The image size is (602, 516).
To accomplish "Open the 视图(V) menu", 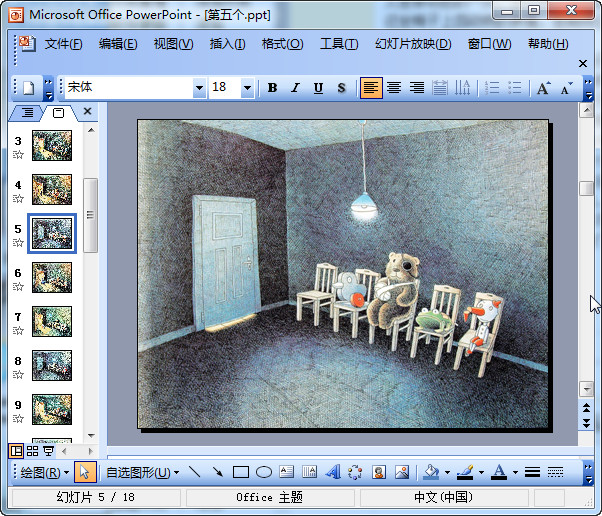I will click(x=174, y=44).
